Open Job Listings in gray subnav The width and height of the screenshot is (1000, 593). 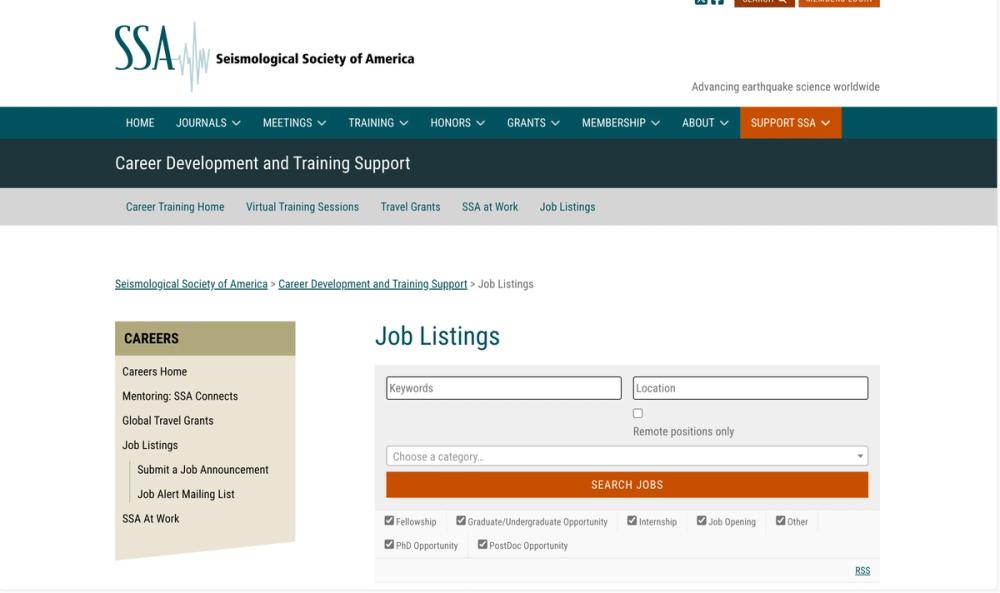567,207
